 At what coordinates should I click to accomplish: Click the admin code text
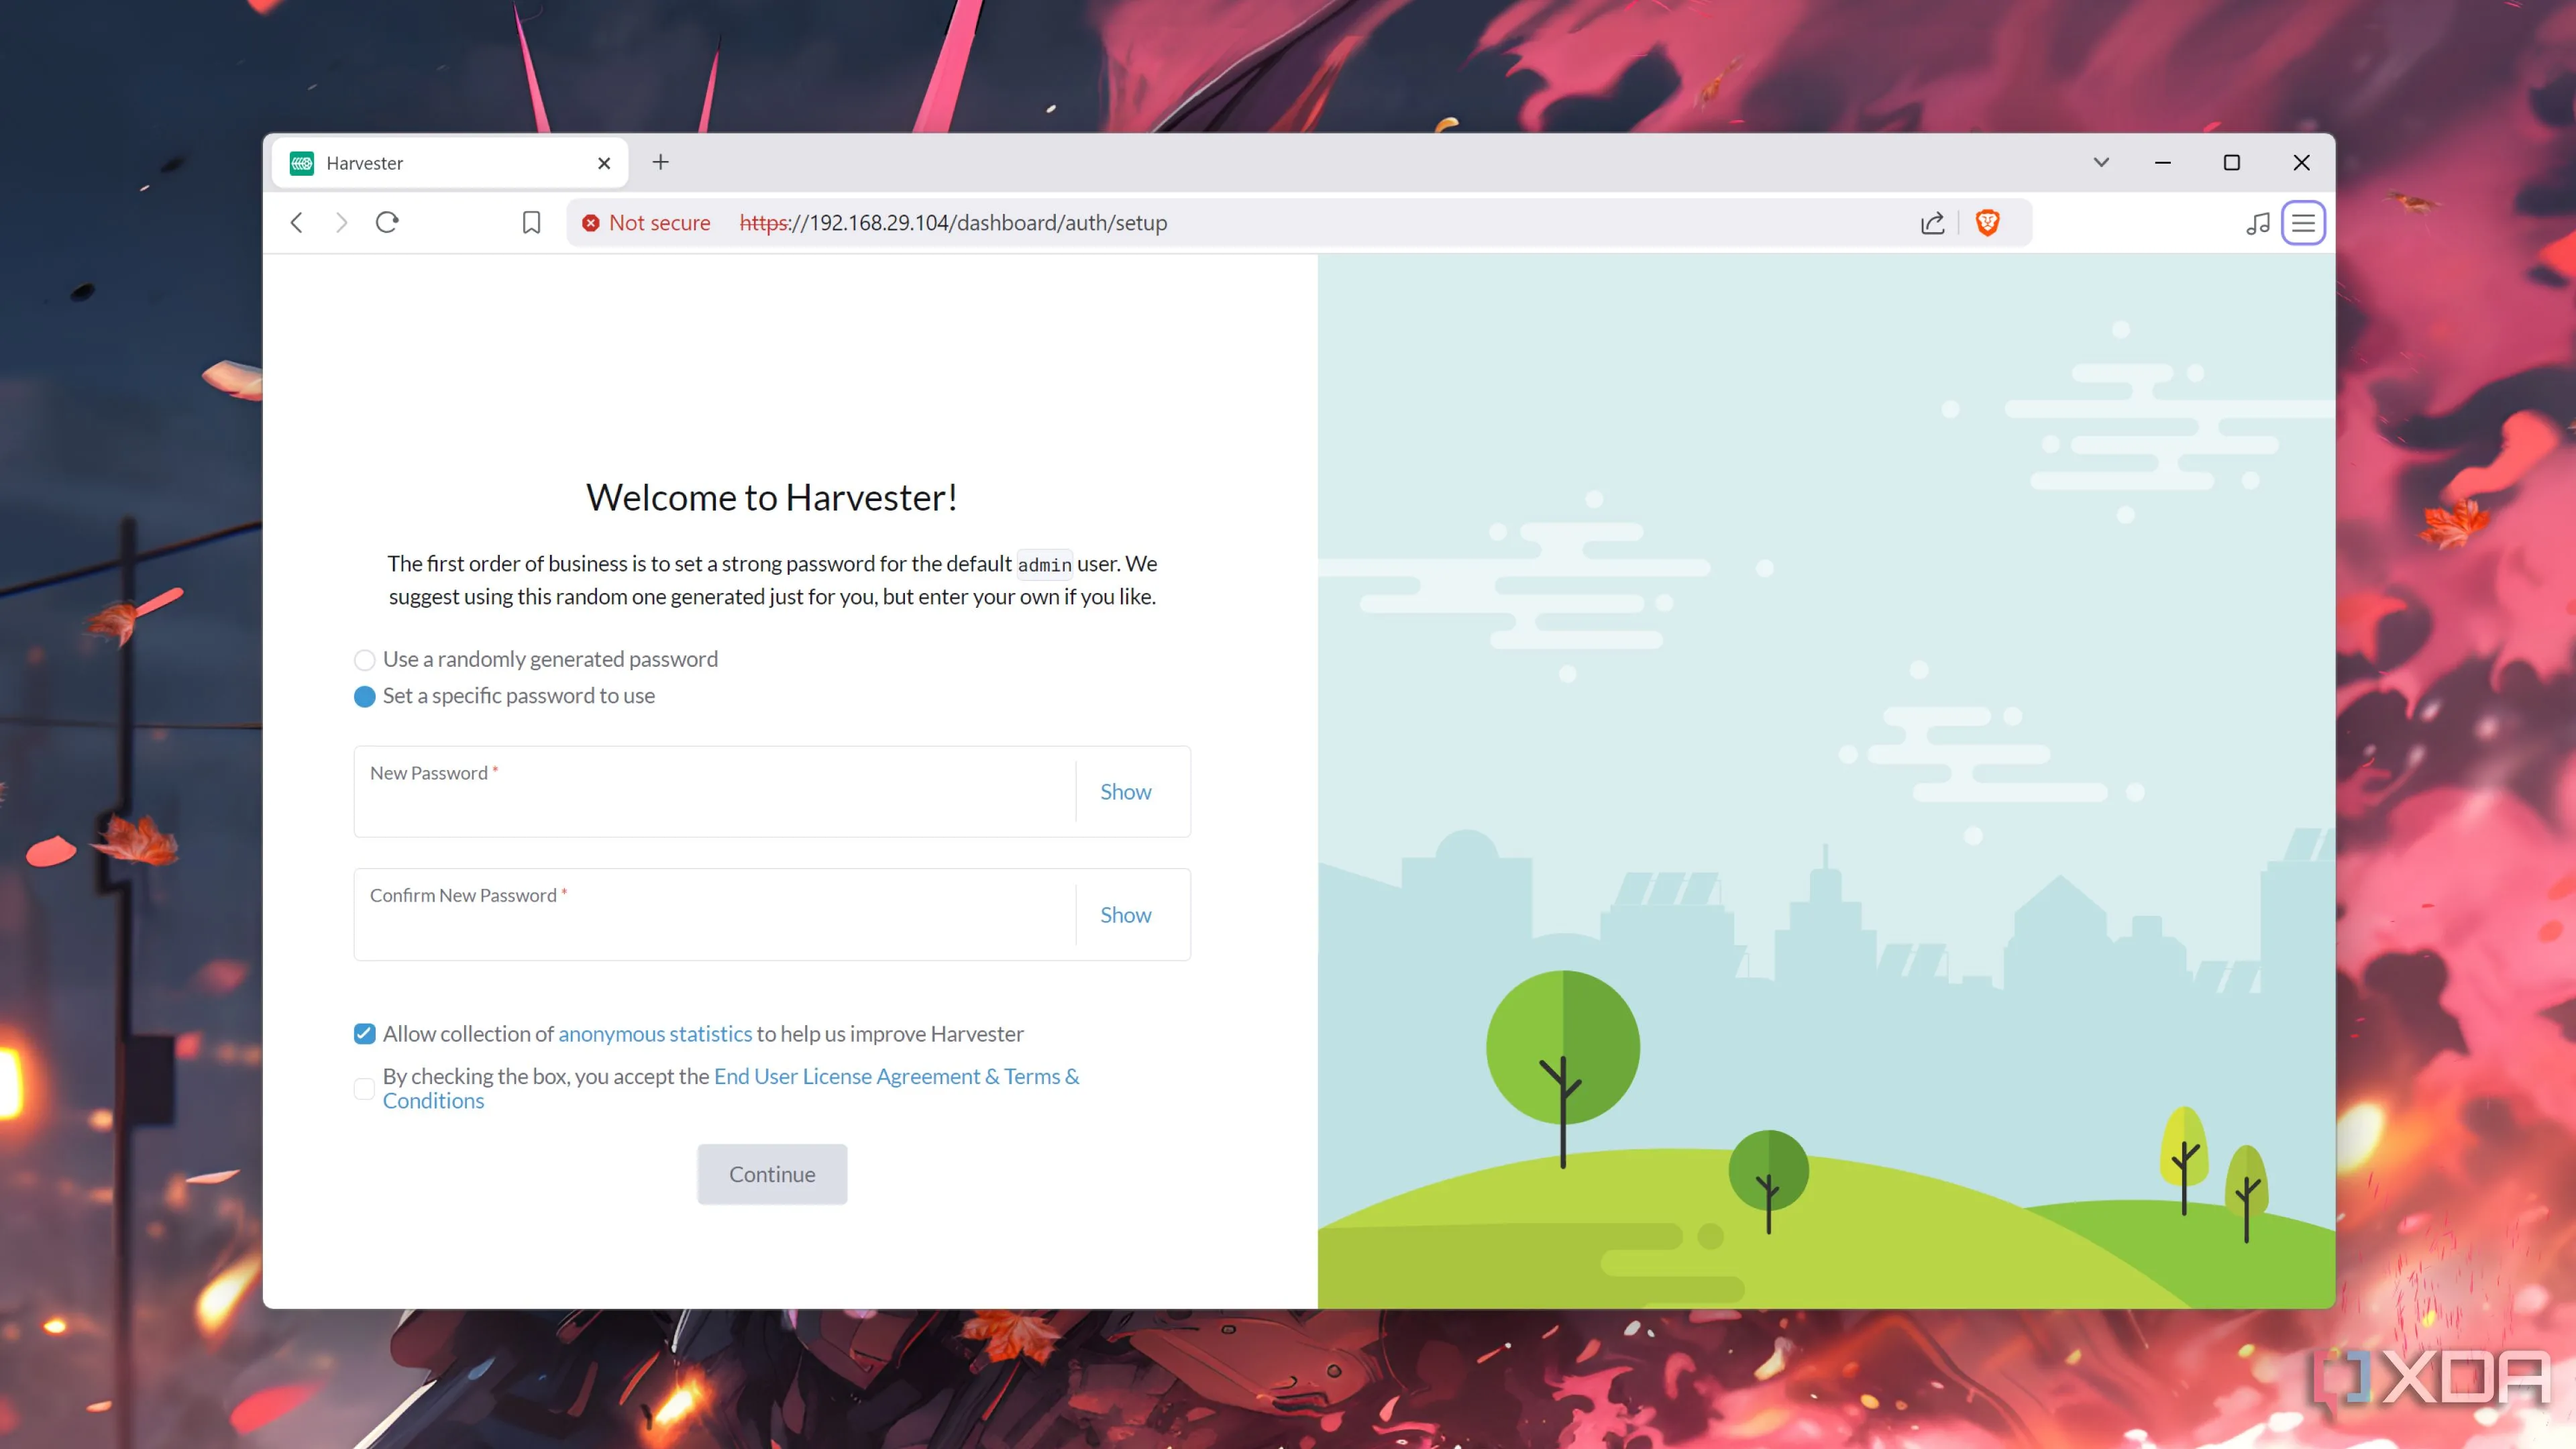[1044, 565]
